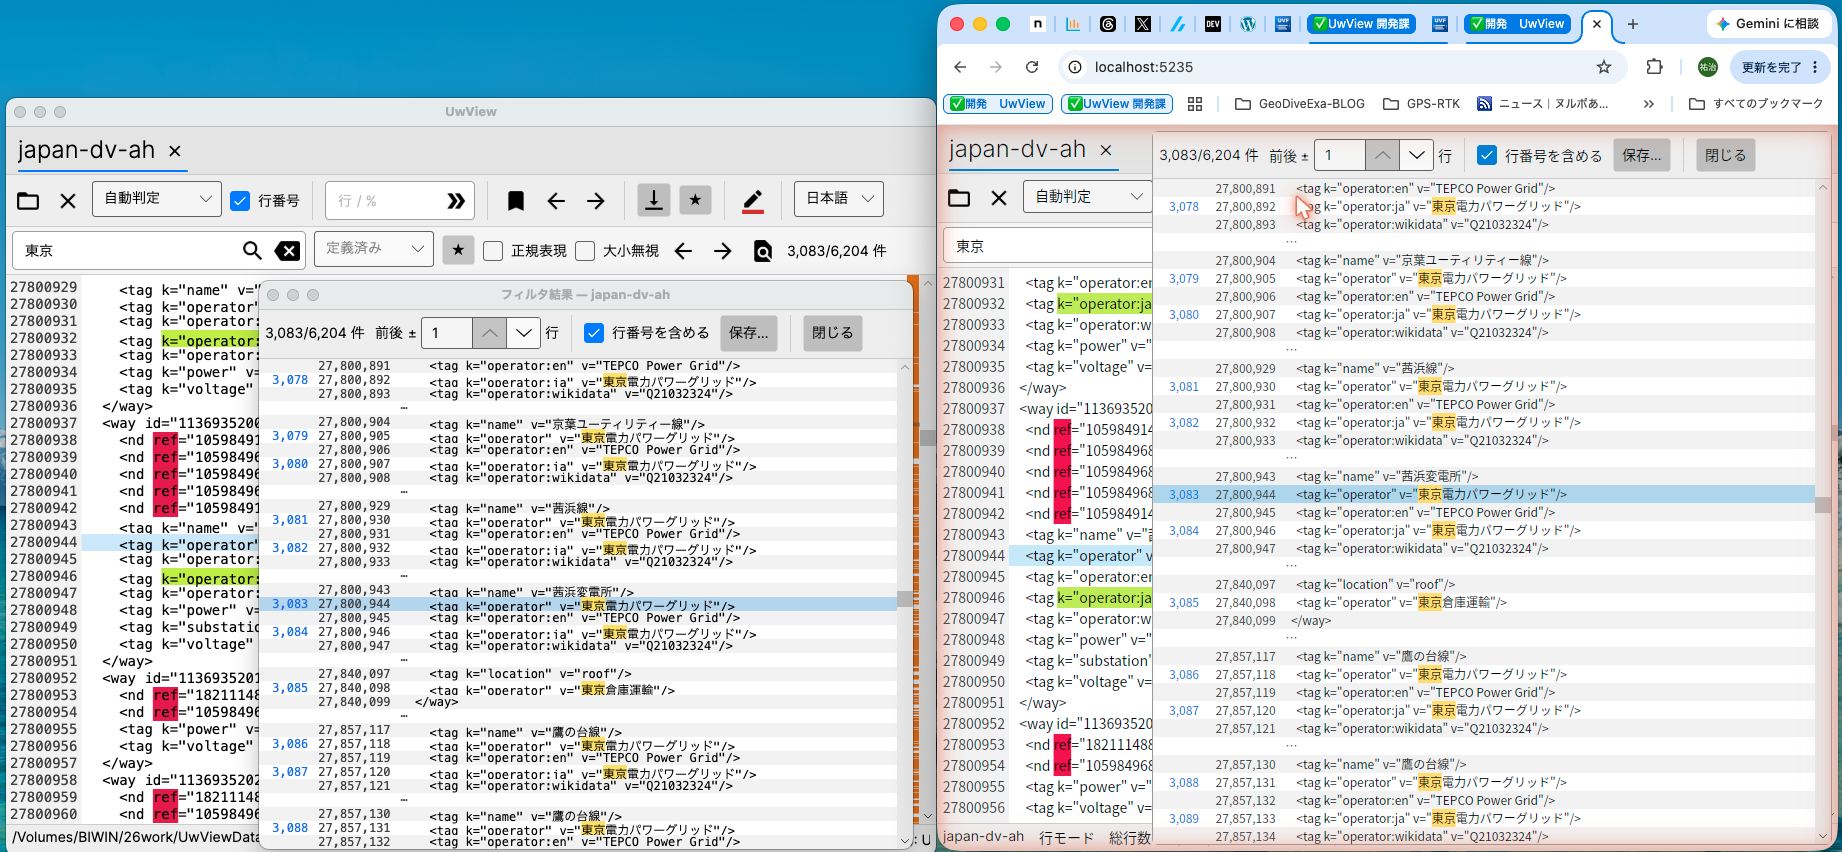Increase 前後 value in browser panel
1842x852 pixels.
[x=1381, y=155]
